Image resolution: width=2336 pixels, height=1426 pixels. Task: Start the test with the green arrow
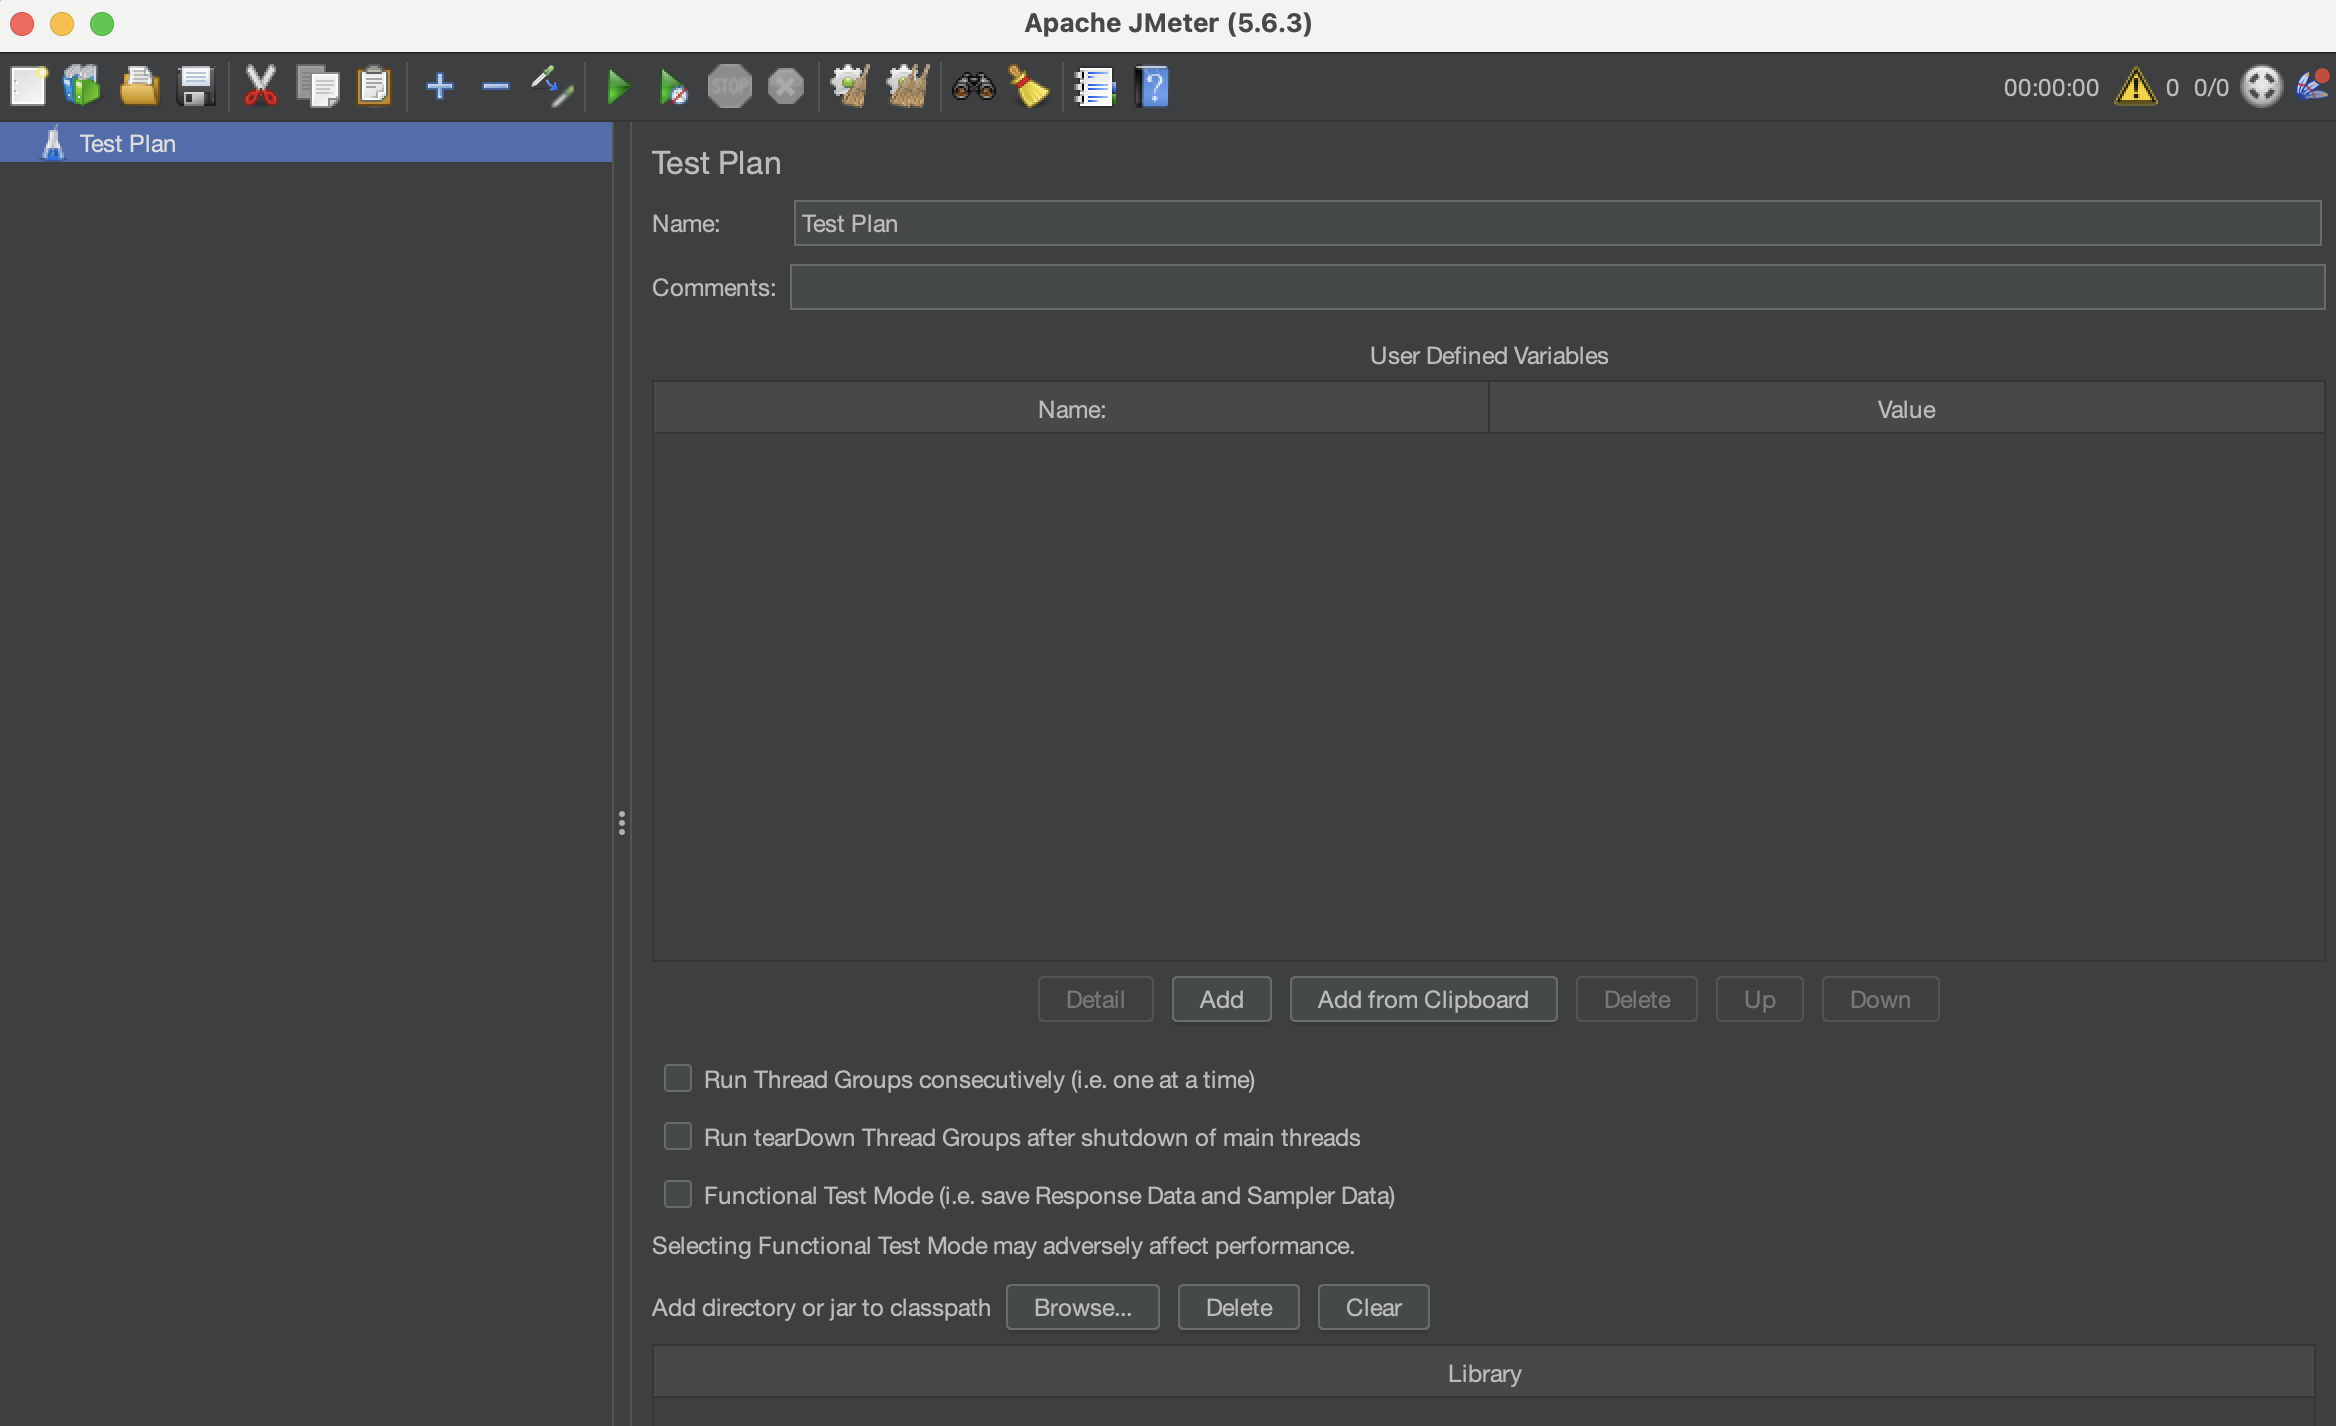[618, 86]
